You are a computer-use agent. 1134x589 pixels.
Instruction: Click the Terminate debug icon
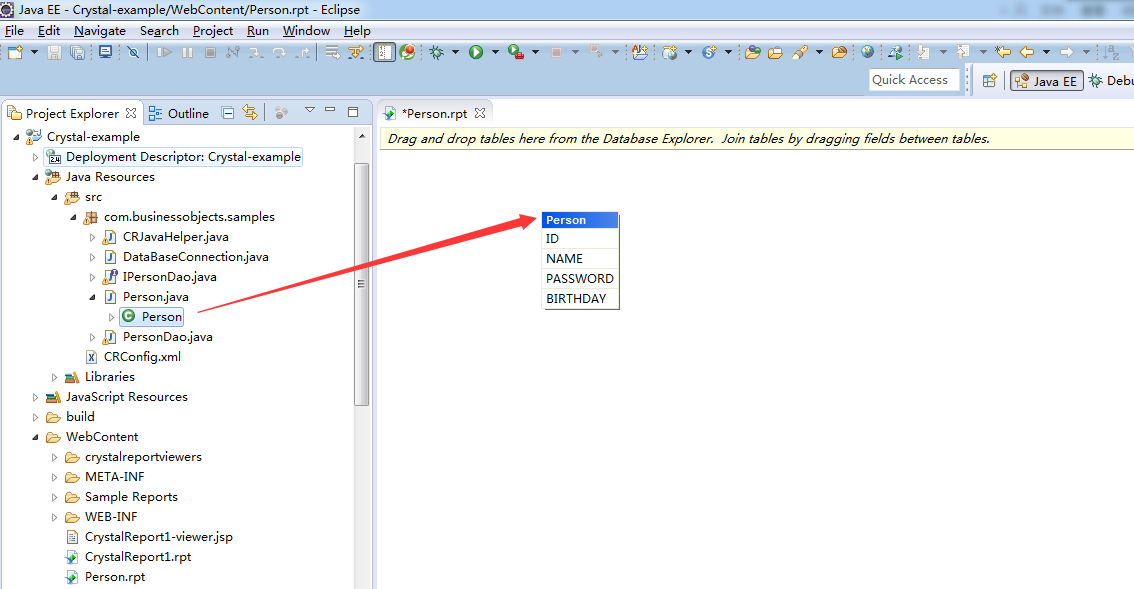point(210,52)
